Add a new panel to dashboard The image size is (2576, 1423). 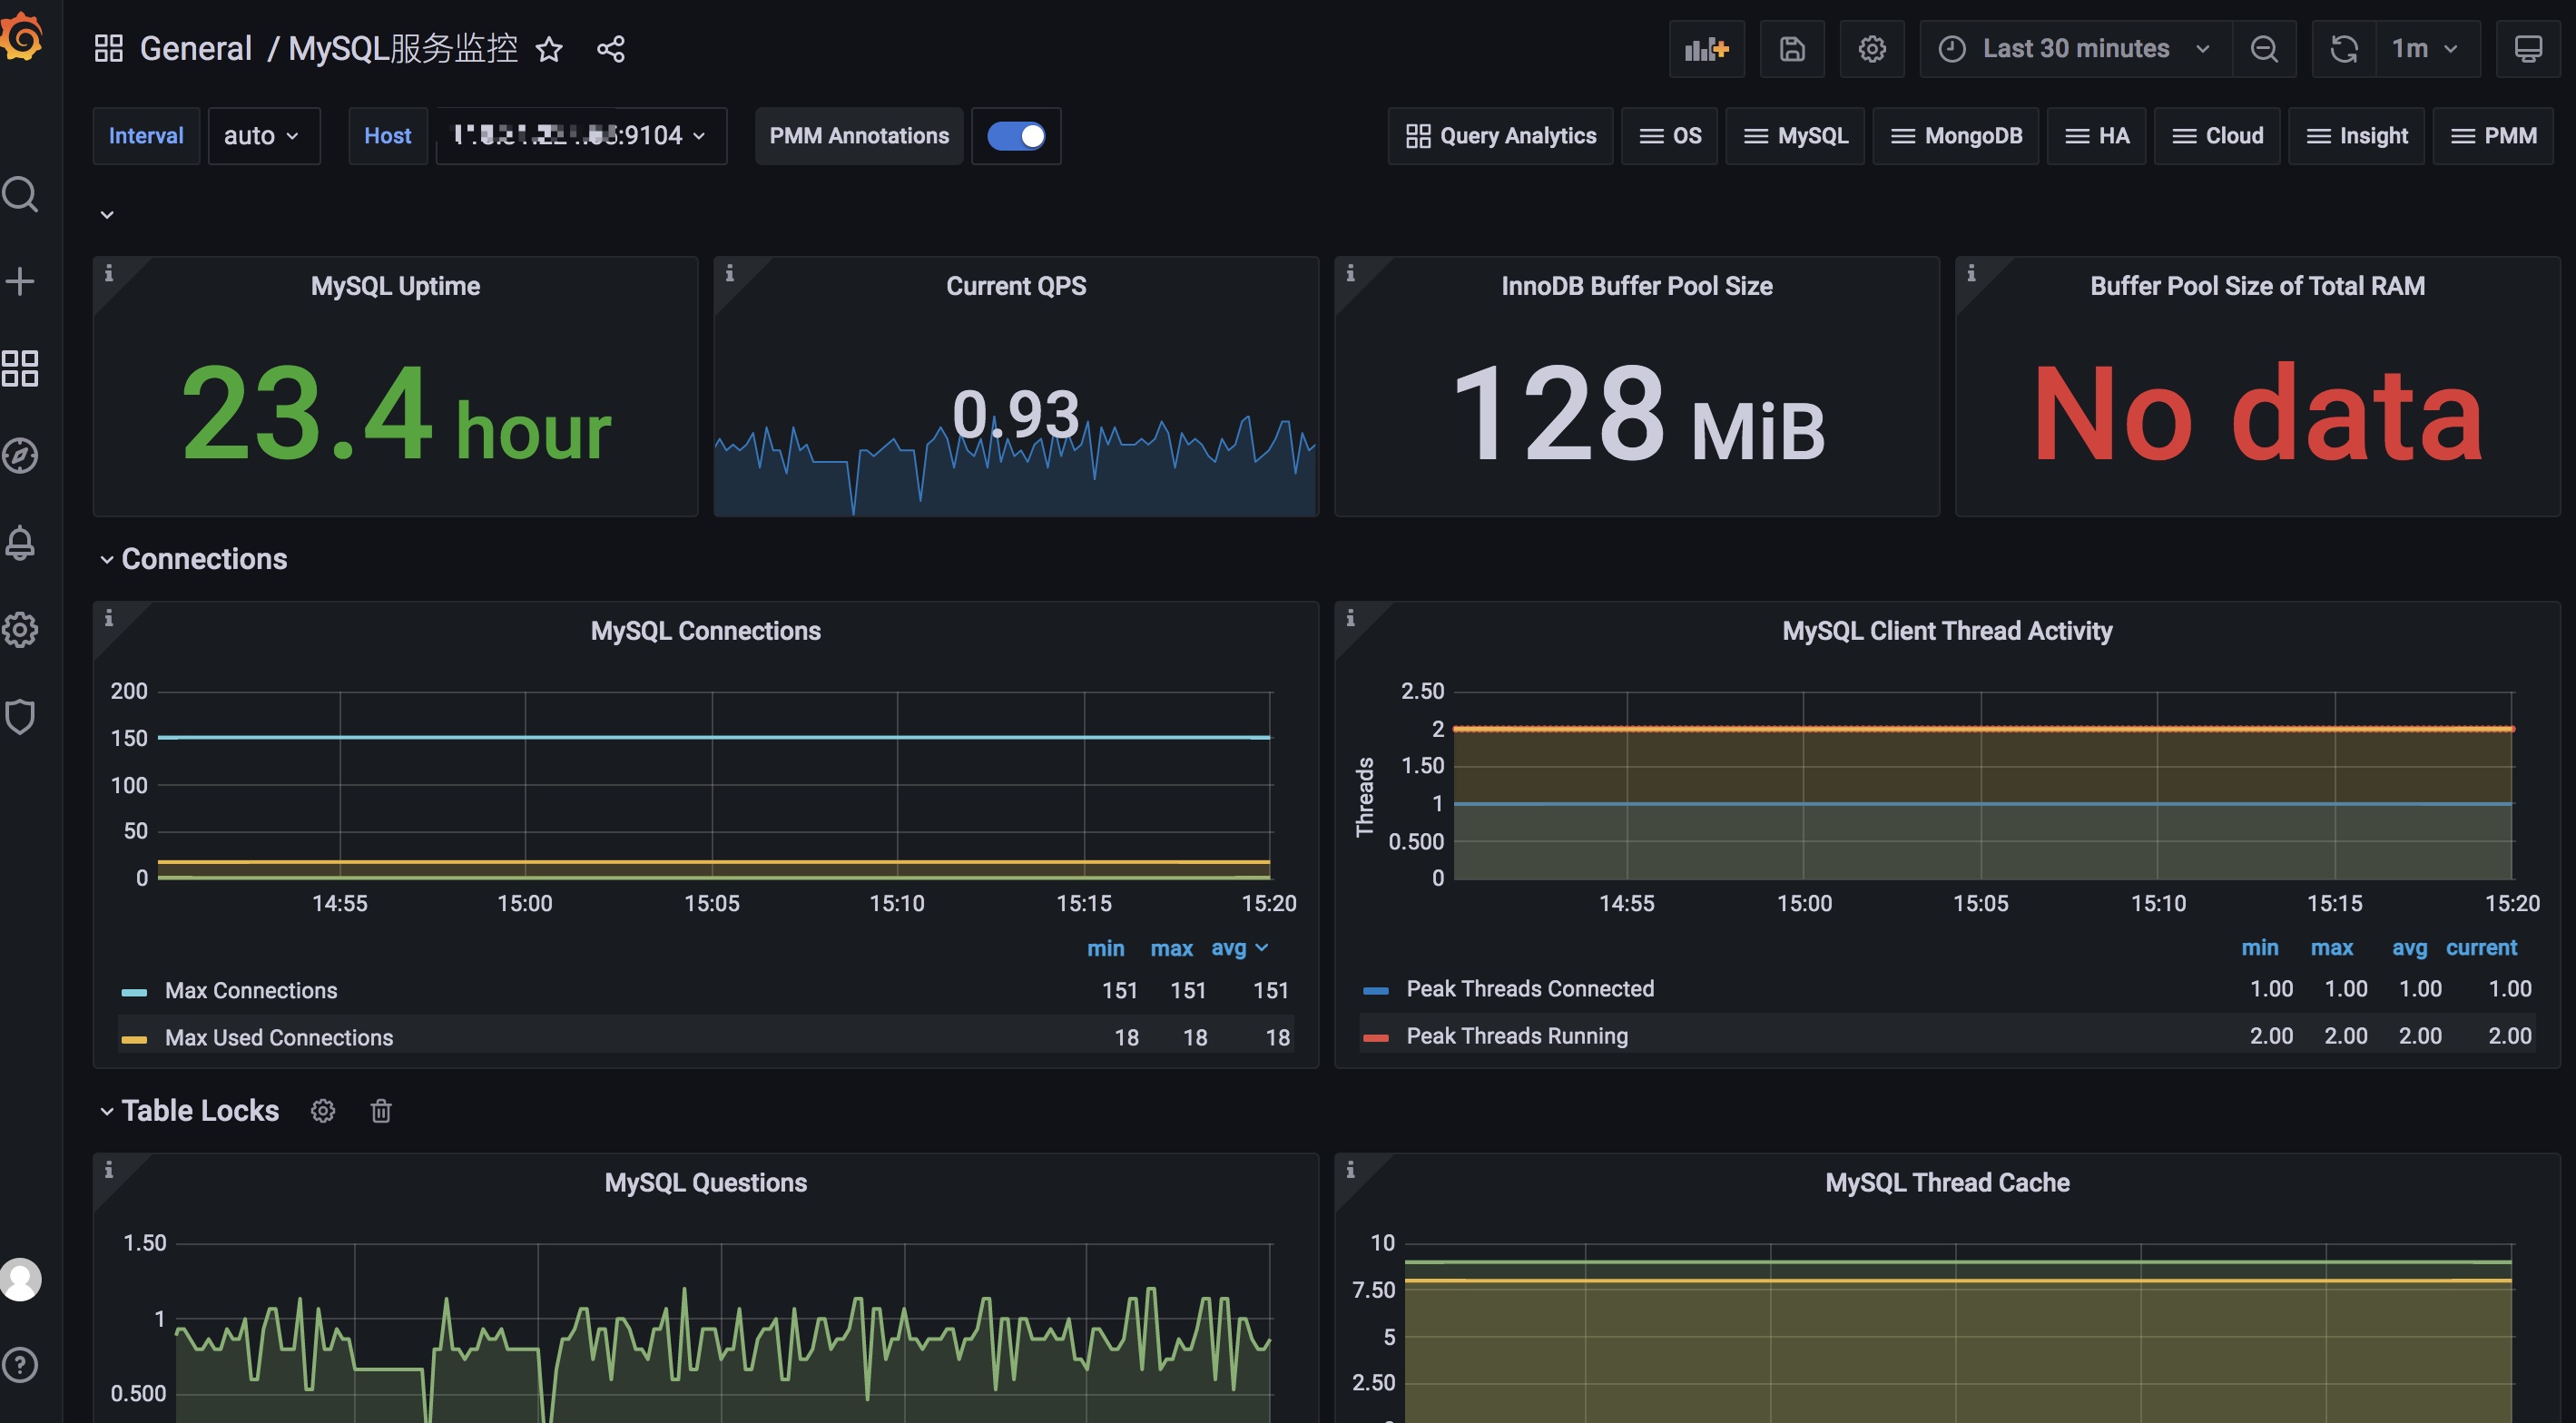(1706, 49)
